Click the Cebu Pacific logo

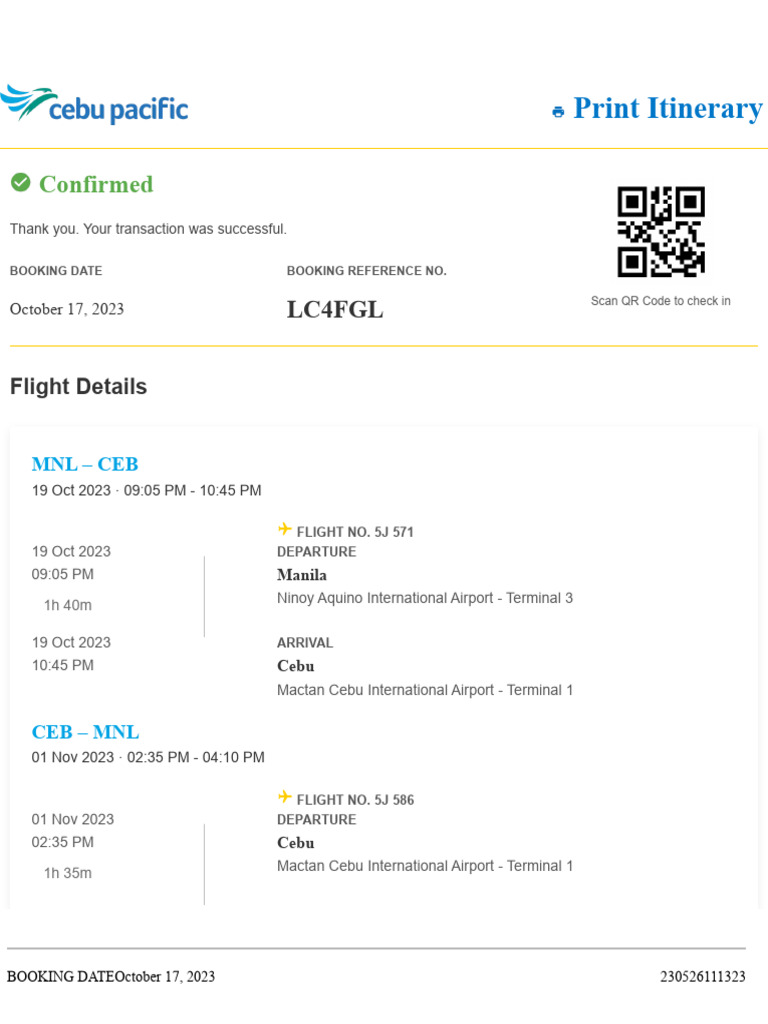[94, 106]
